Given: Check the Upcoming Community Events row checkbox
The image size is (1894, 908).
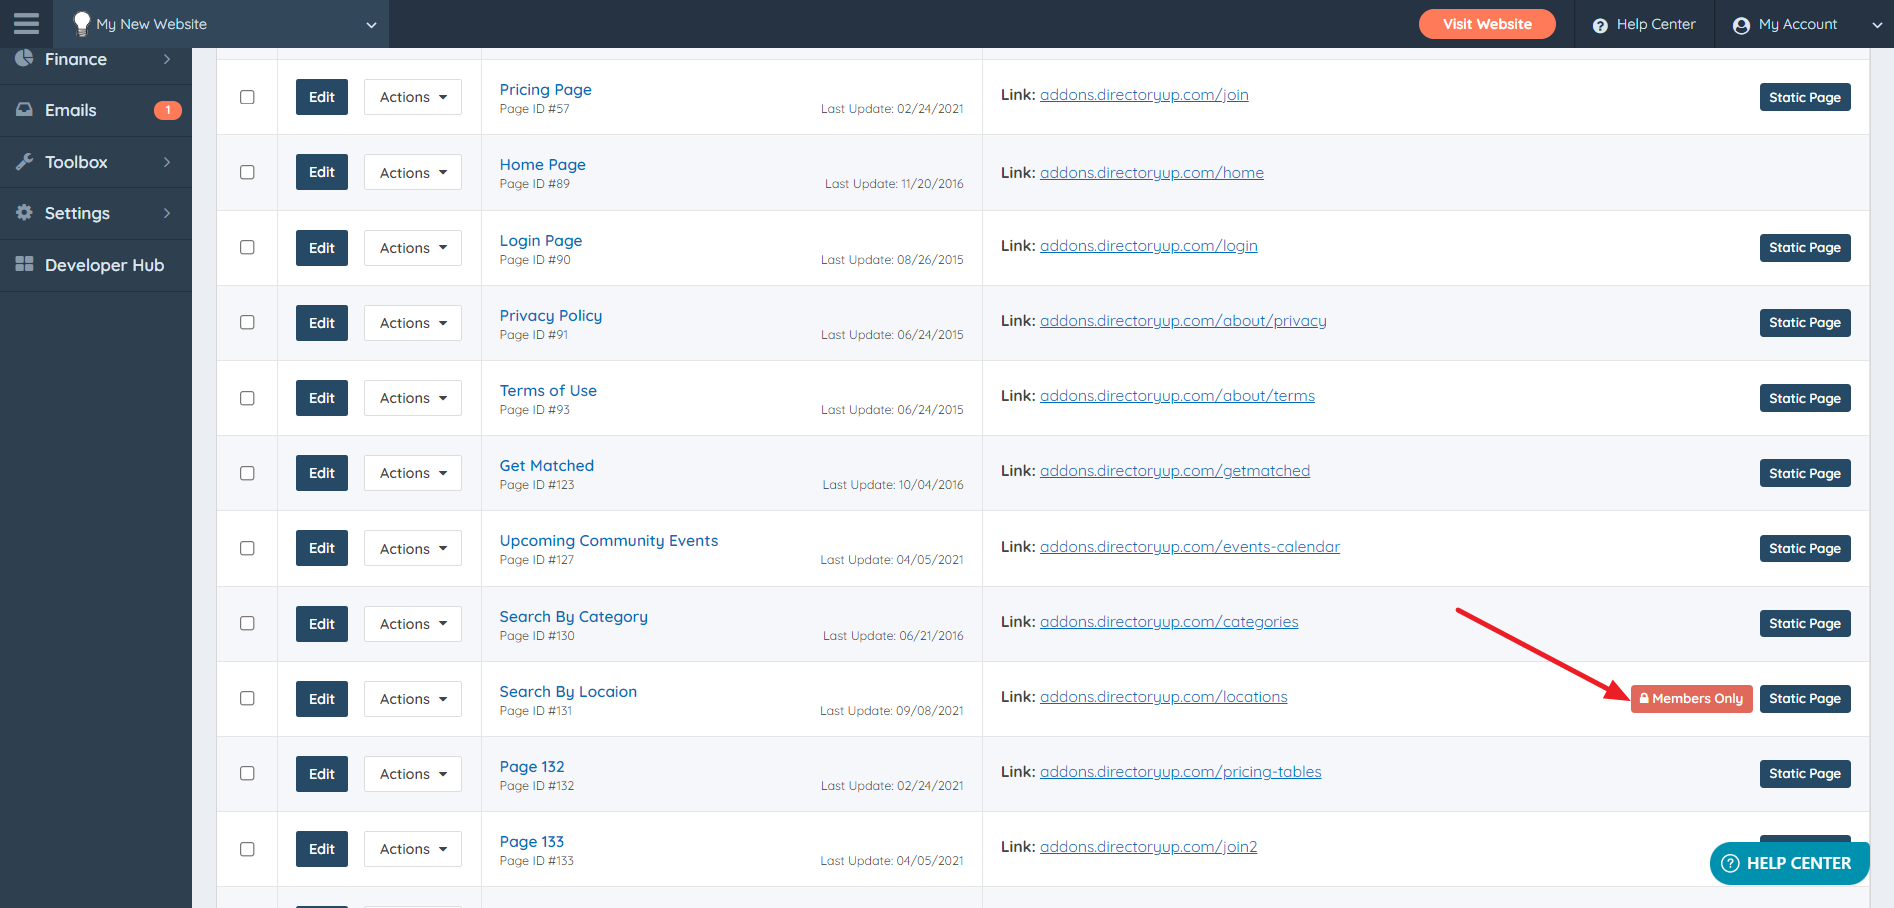Looking at the screenshot, I should [247, 548].
